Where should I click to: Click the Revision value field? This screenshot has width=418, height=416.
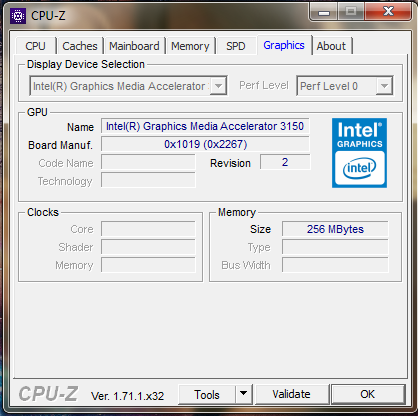[x=285, y=162]
